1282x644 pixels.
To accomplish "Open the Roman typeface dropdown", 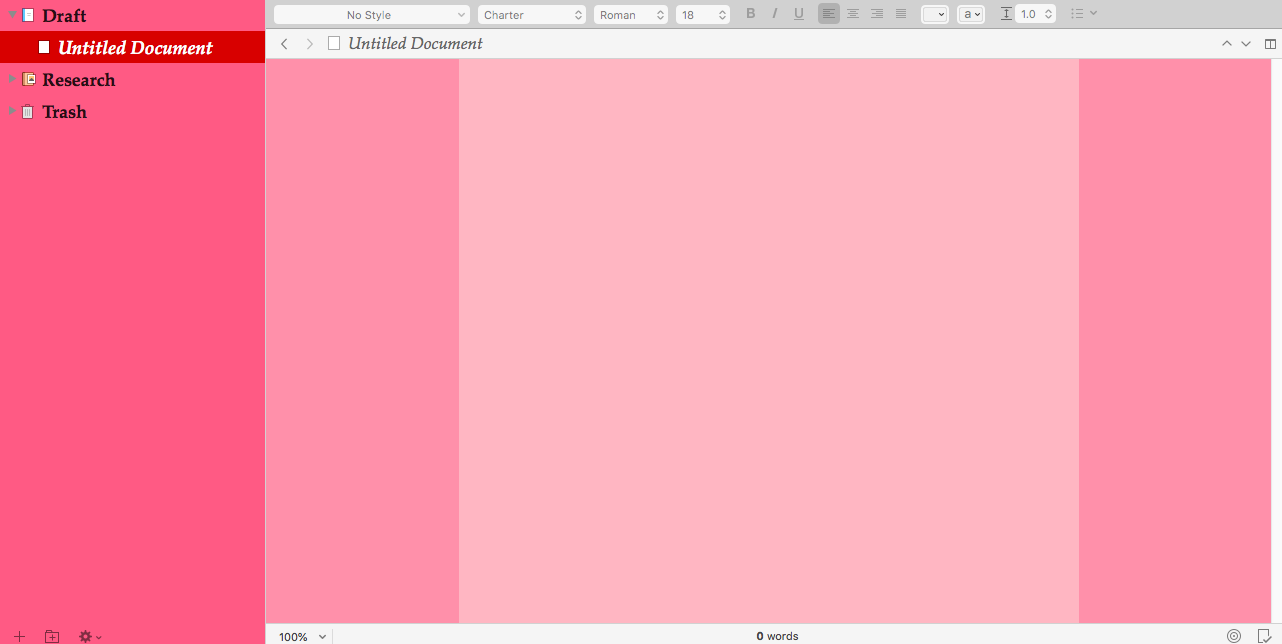I will pos(631,14).
